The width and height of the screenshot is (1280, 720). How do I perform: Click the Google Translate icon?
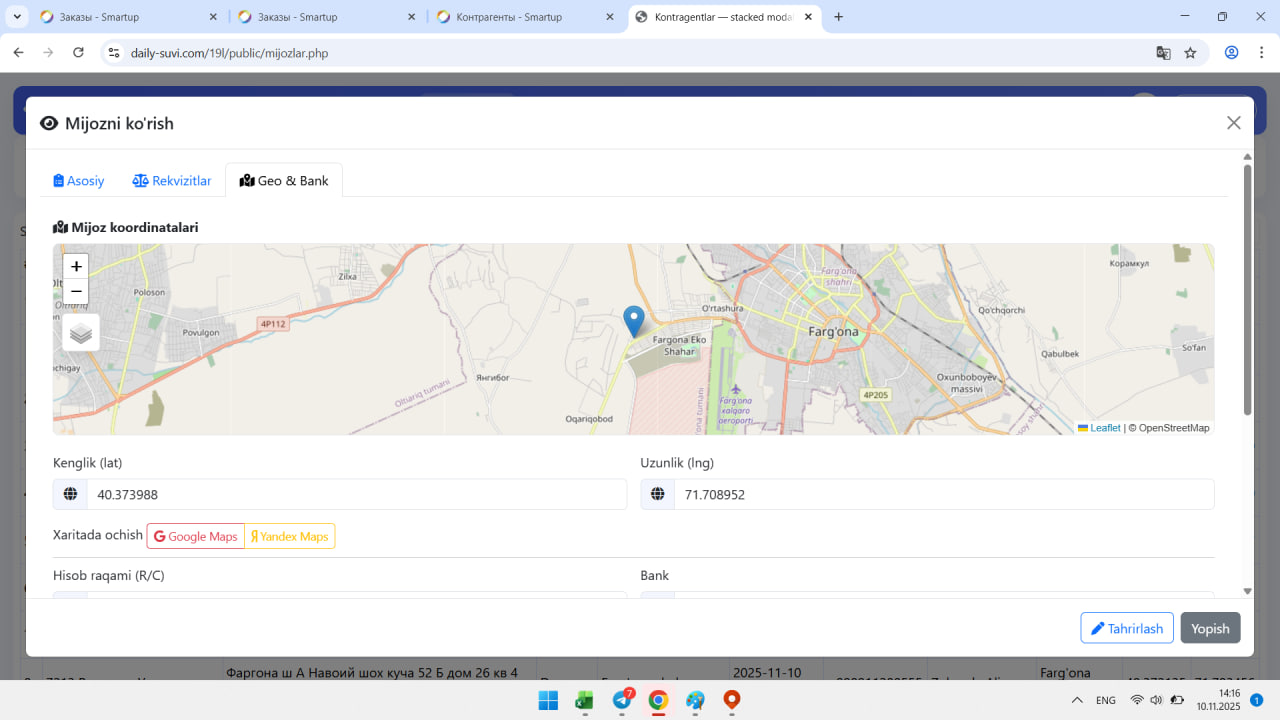pyautogui.click(x=1163, y=53)
